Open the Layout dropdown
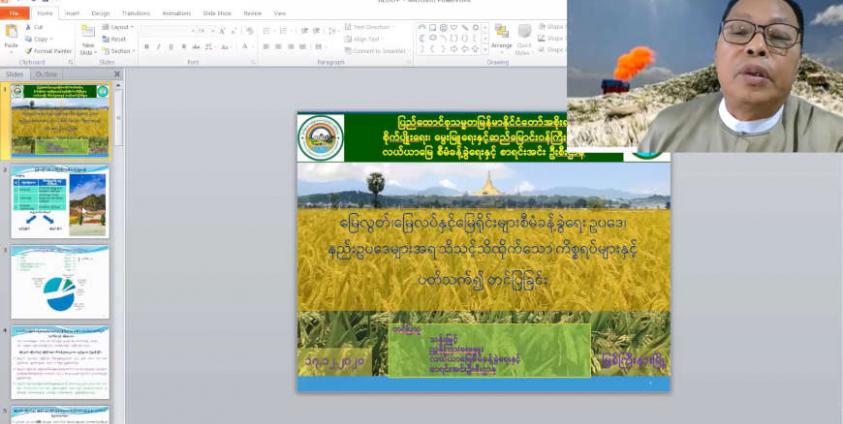843x424 pixels. pyautogui.click(x=118, y=27)
